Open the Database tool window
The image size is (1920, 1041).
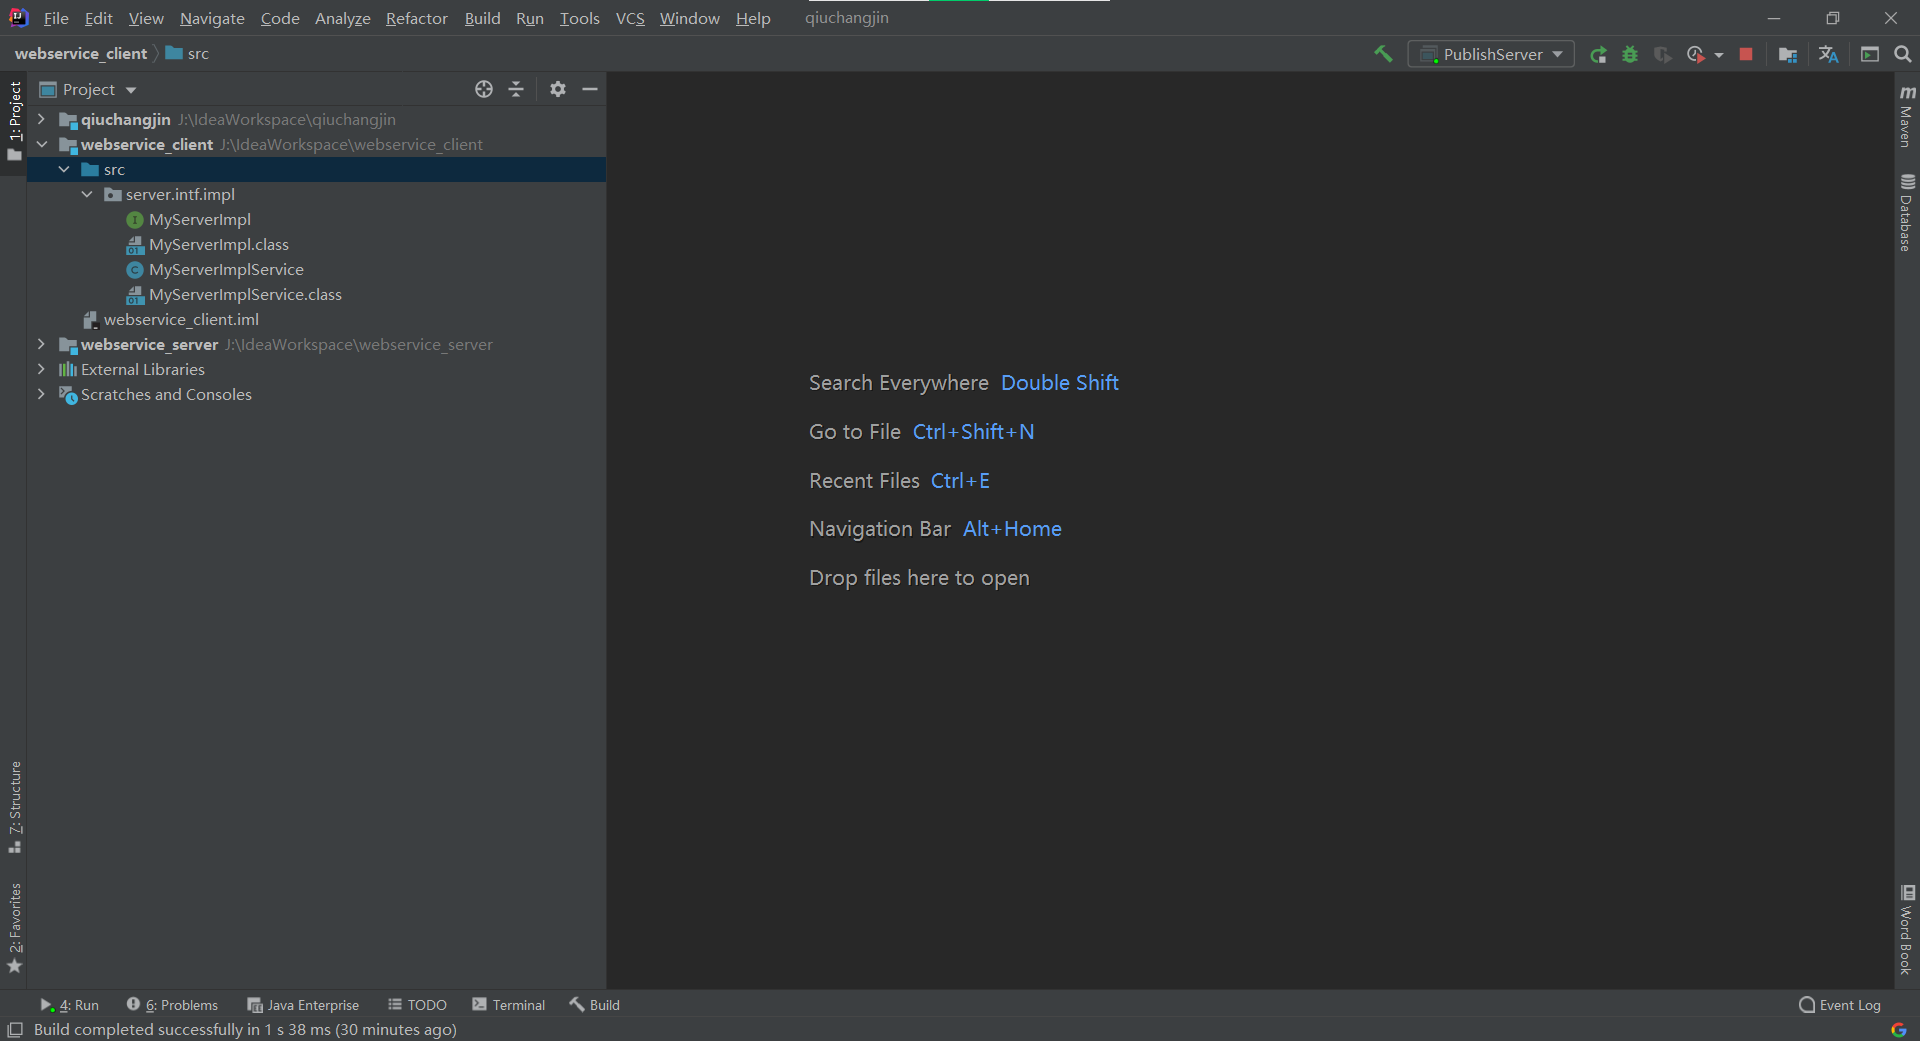(x=1906, y=210)
